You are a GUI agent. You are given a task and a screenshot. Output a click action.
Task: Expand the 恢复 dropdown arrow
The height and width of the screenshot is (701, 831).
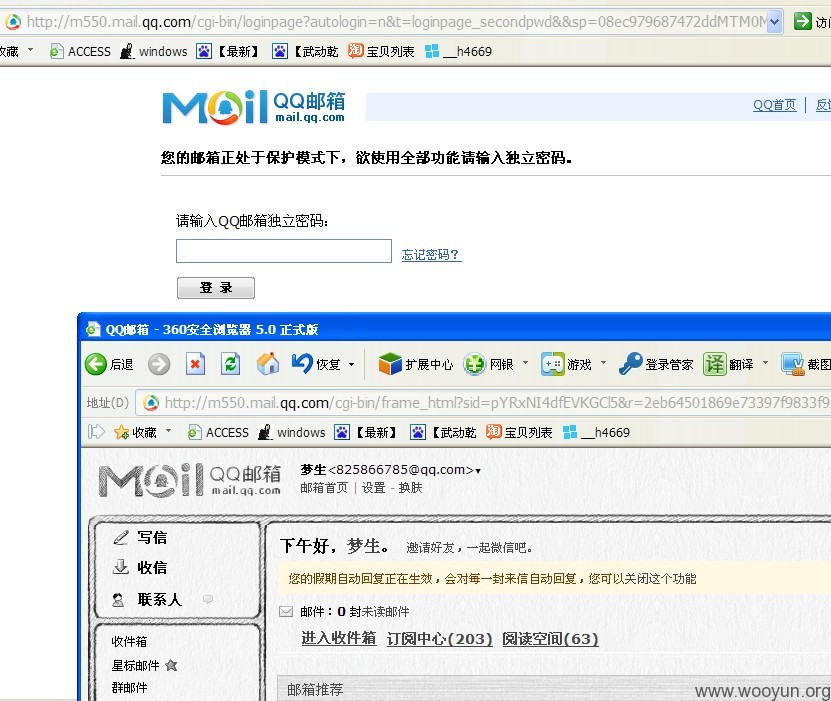[x=351, y=365]
